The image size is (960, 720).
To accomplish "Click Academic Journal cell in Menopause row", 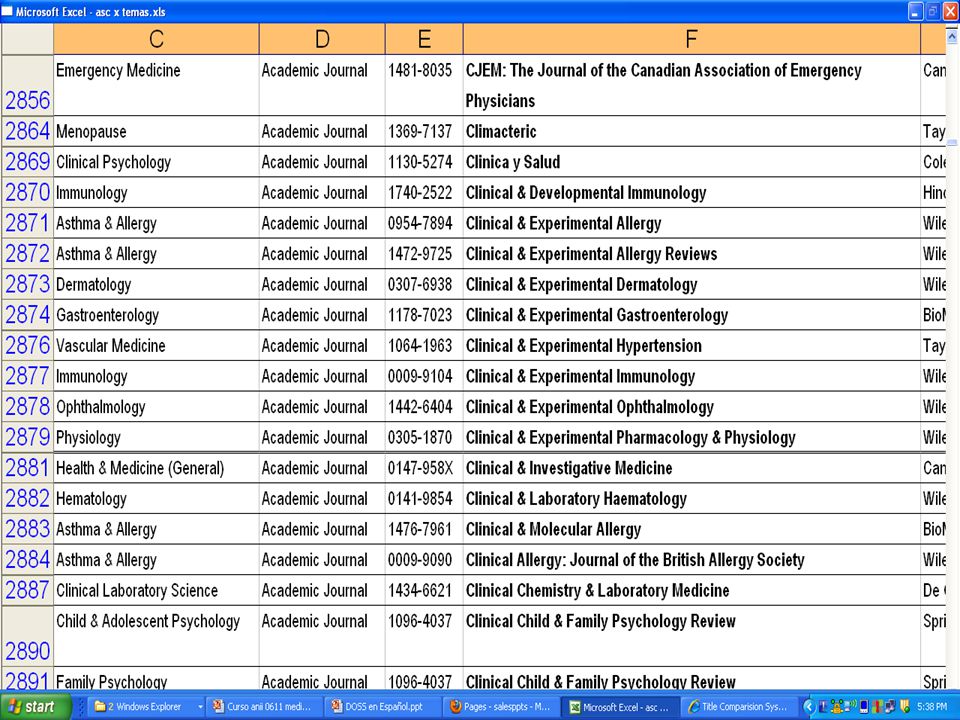I will 322,131.
